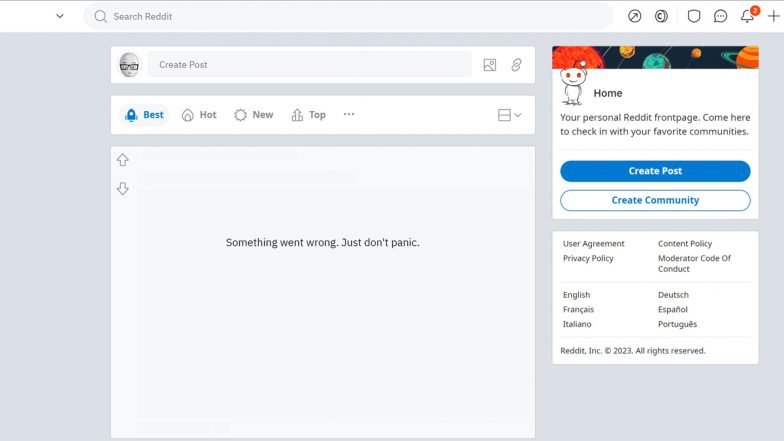Open the Coins icon in header
Viewport: 784px width, 441px height.
point(661,16)
